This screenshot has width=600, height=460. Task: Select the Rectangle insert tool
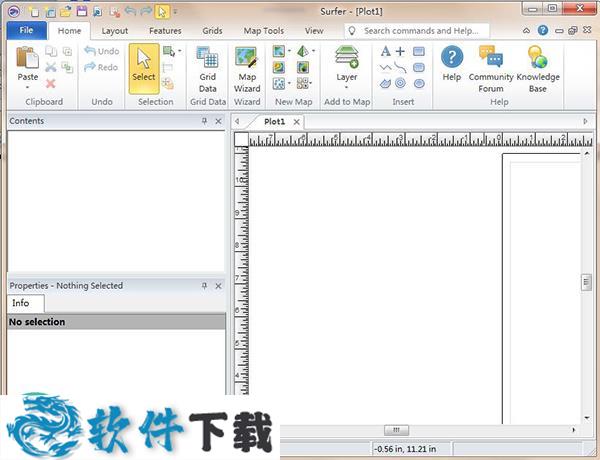pos(419,51)
